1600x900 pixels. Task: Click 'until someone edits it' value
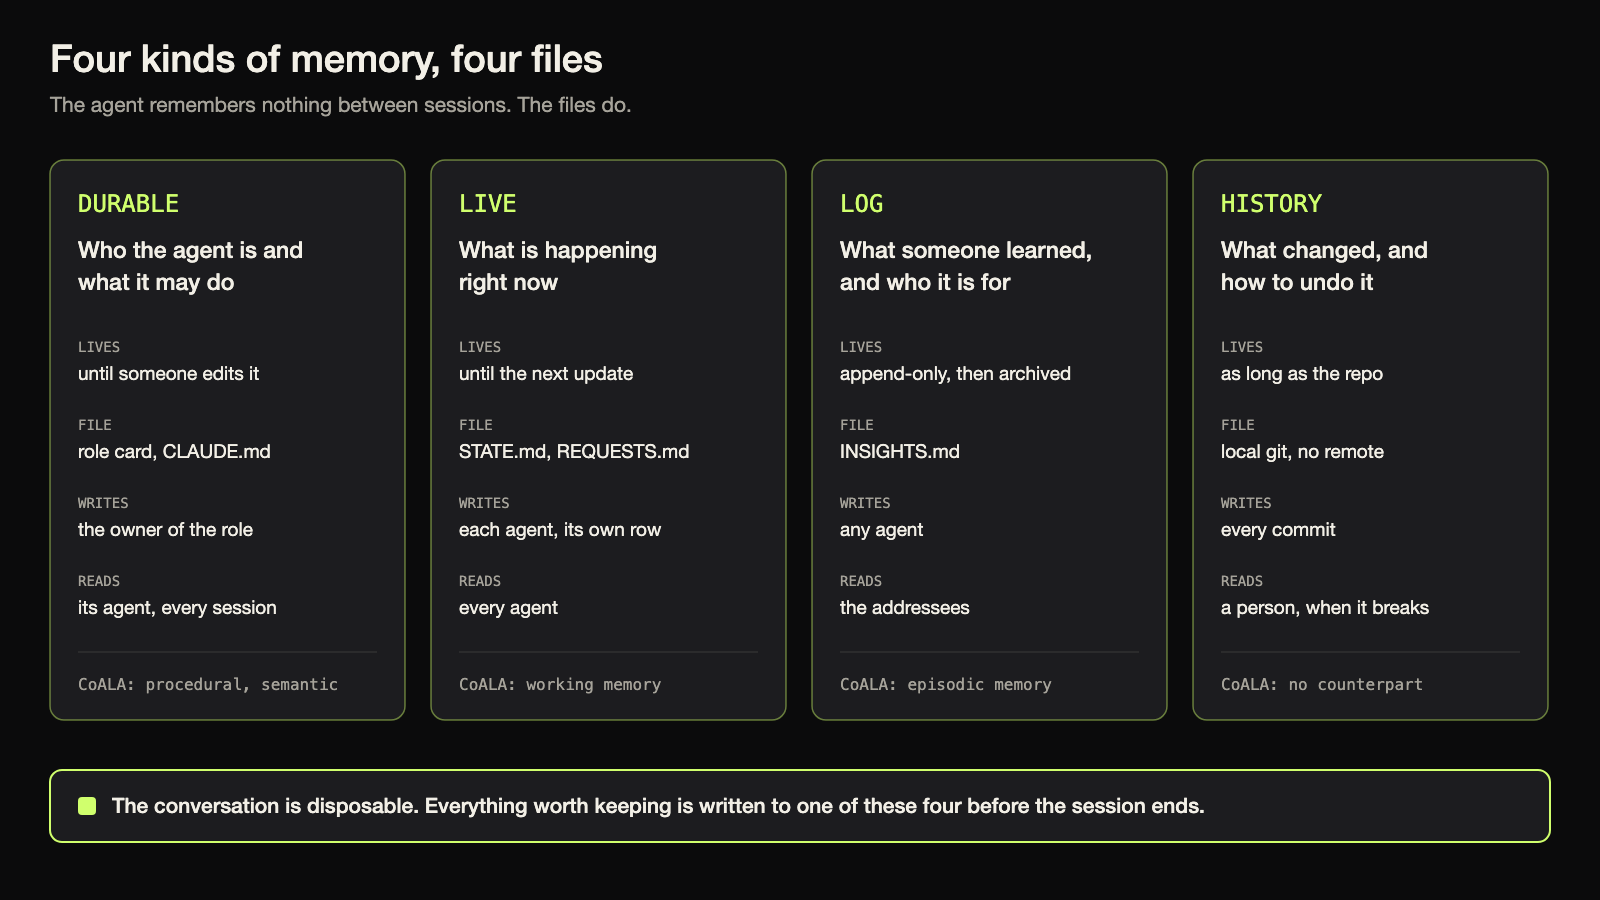click(x=168, y=374)
